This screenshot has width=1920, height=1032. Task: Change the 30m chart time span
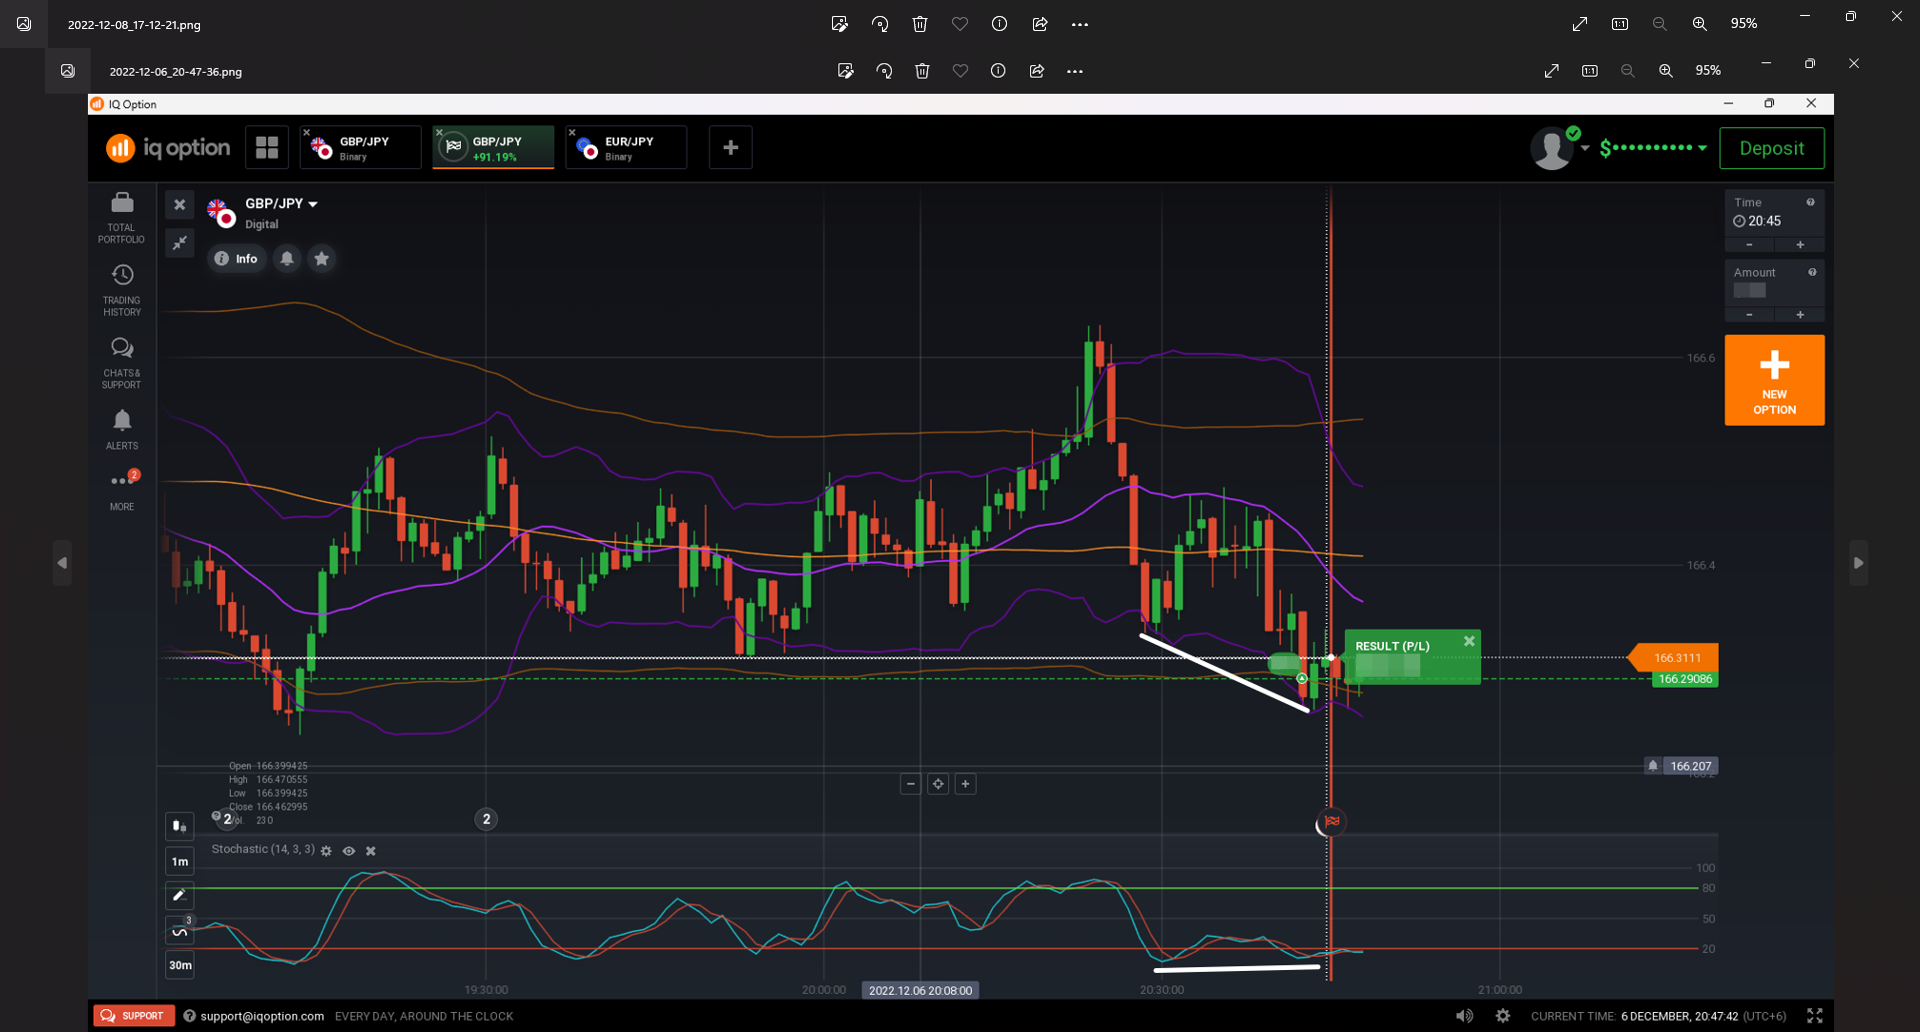point(180,965)
